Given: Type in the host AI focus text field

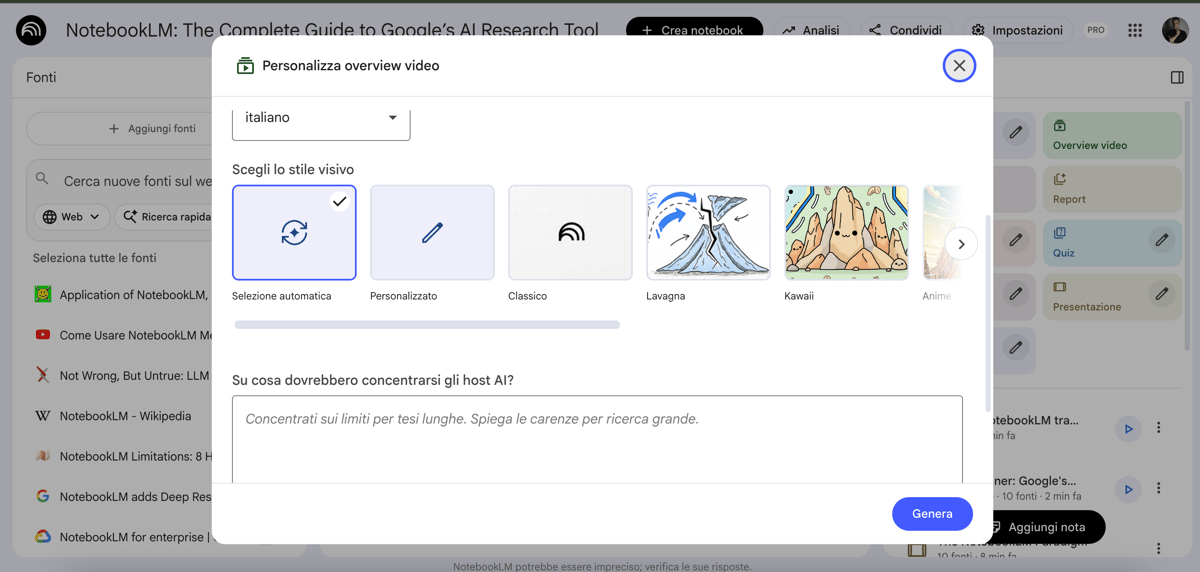Looking at the screenshot, I should [597, 440].
